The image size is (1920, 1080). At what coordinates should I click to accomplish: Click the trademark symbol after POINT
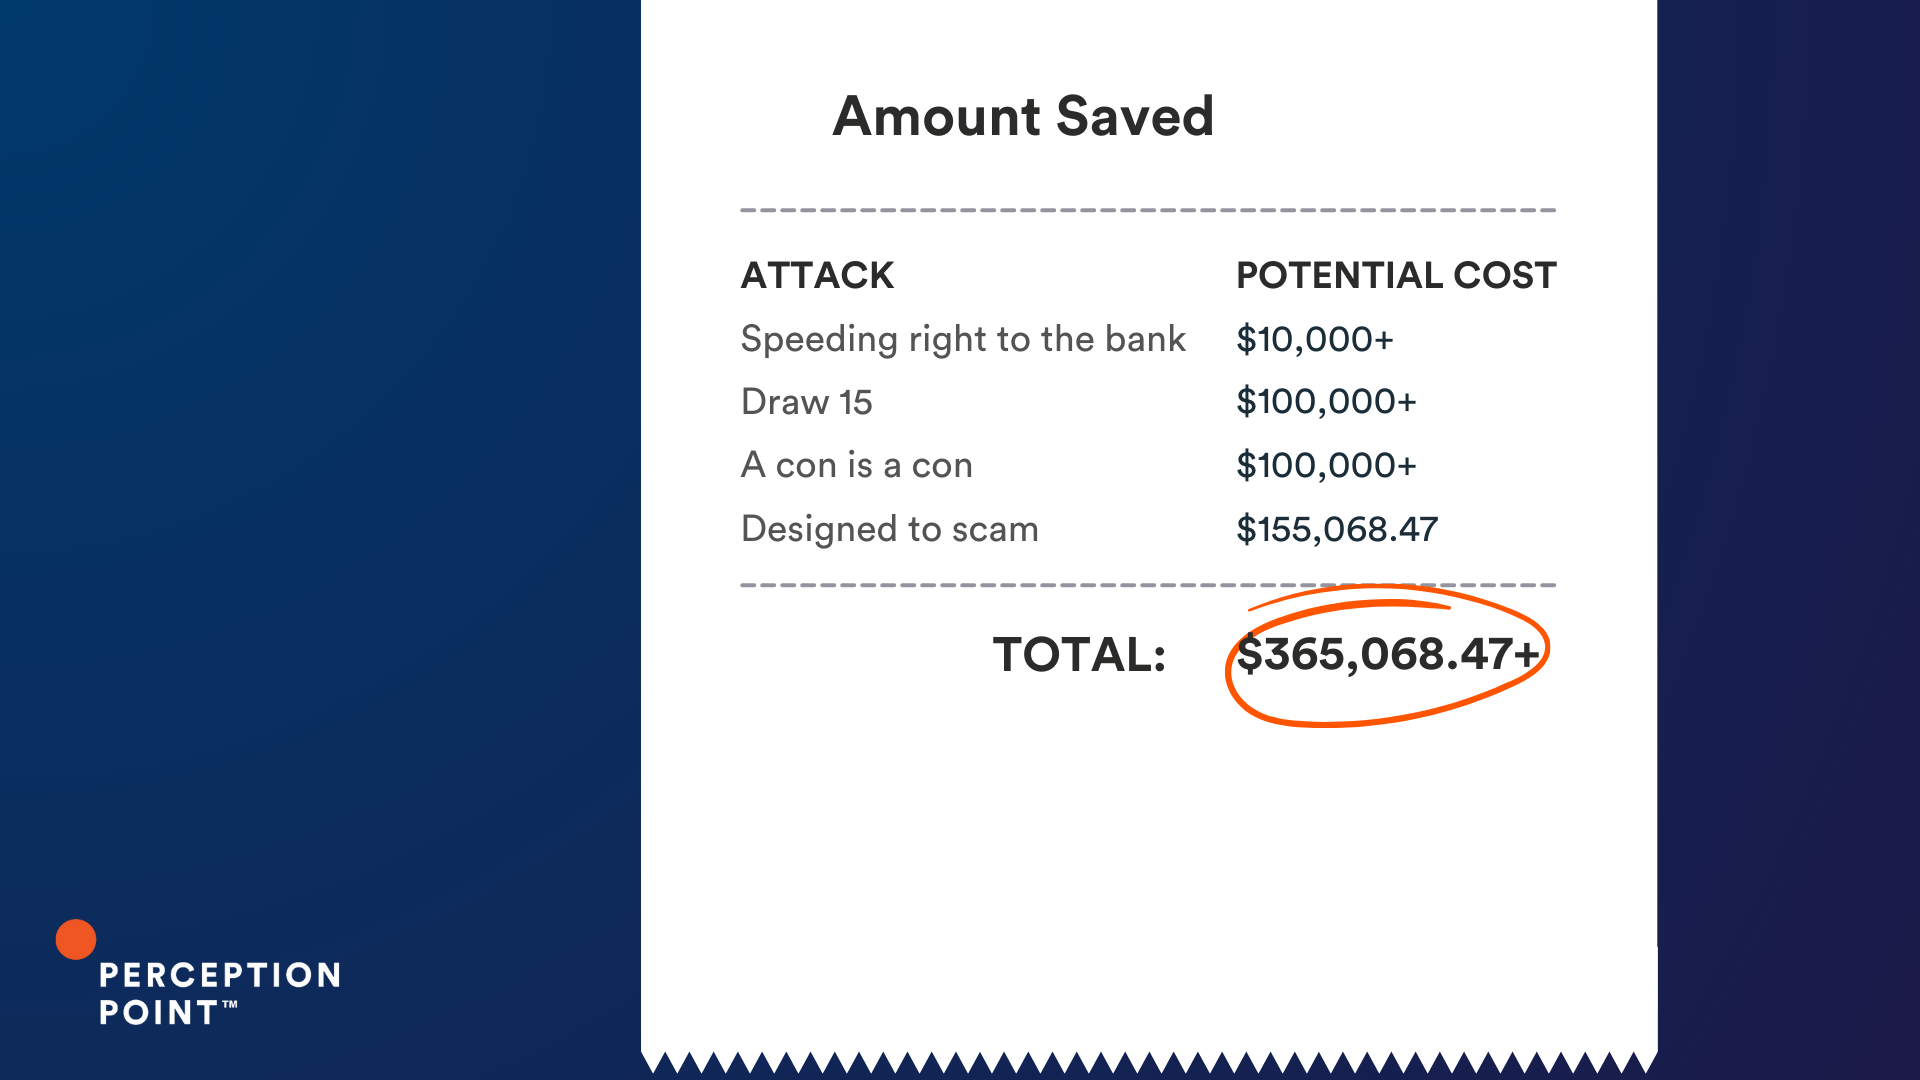[x=230, y=1005]
